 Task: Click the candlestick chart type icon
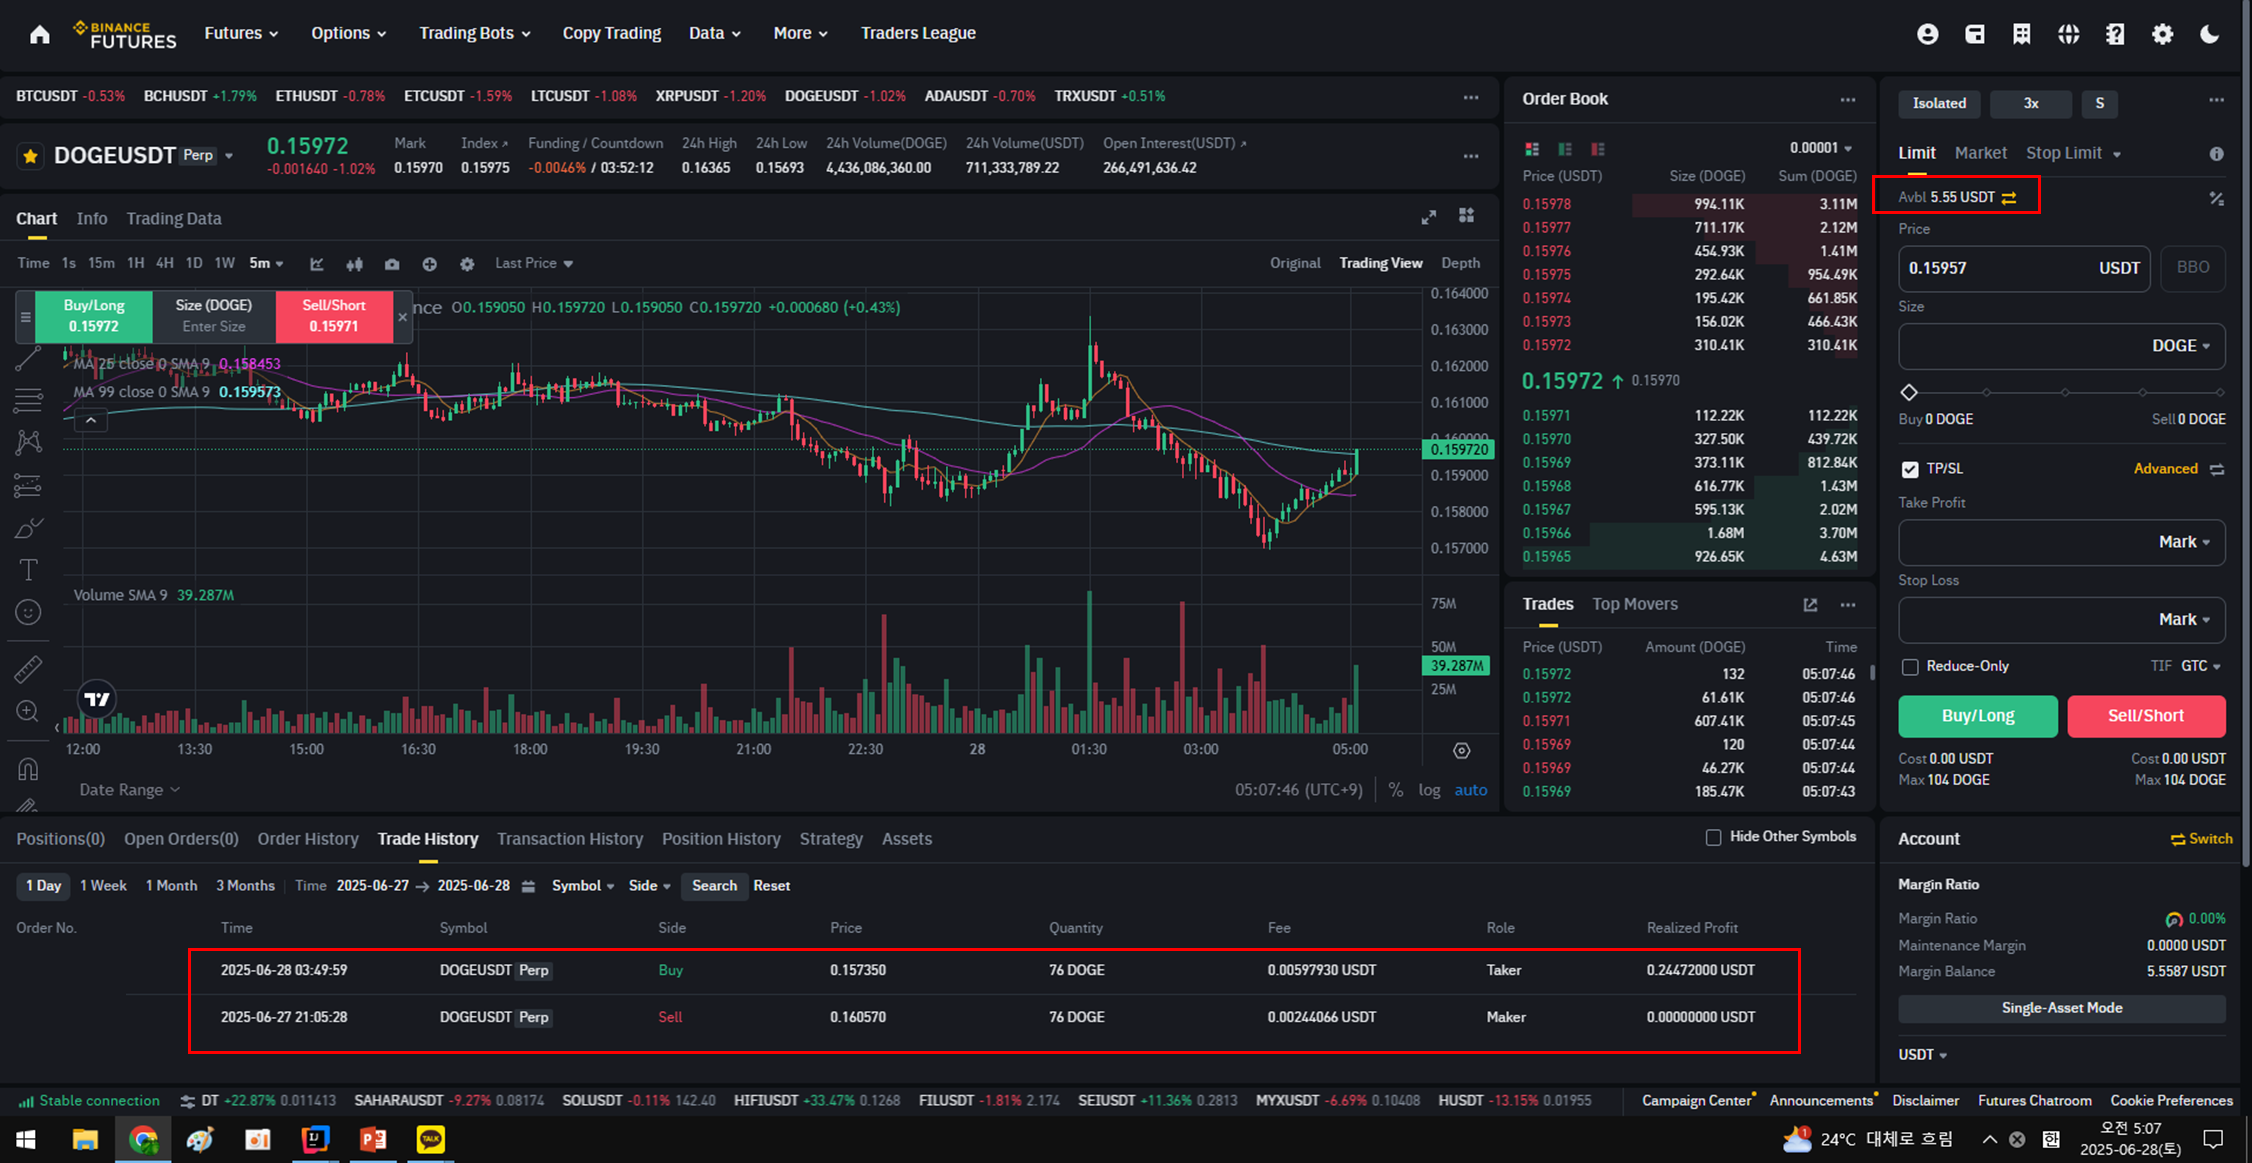pos(354,264)
